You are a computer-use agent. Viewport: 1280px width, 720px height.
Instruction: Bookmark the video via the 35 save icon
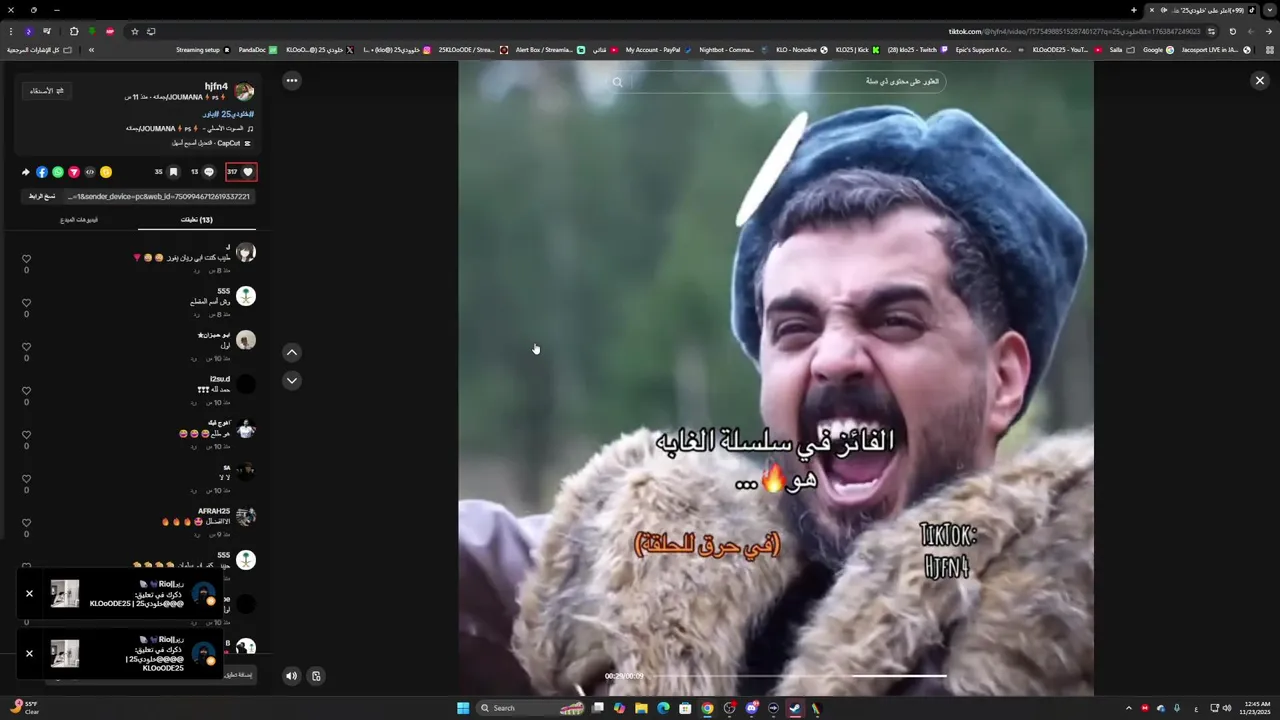click(x=173, y=172)
